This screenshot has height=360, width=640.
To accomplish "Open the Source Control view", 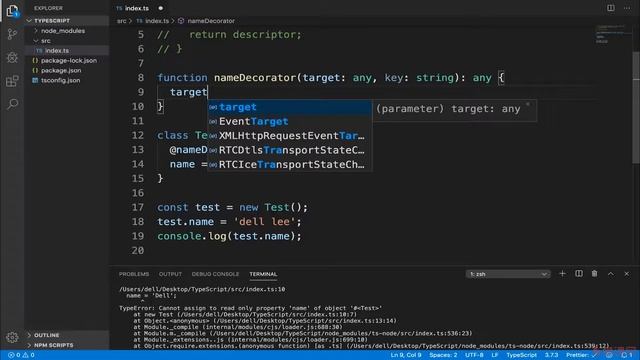I will [x=12, y=34].
